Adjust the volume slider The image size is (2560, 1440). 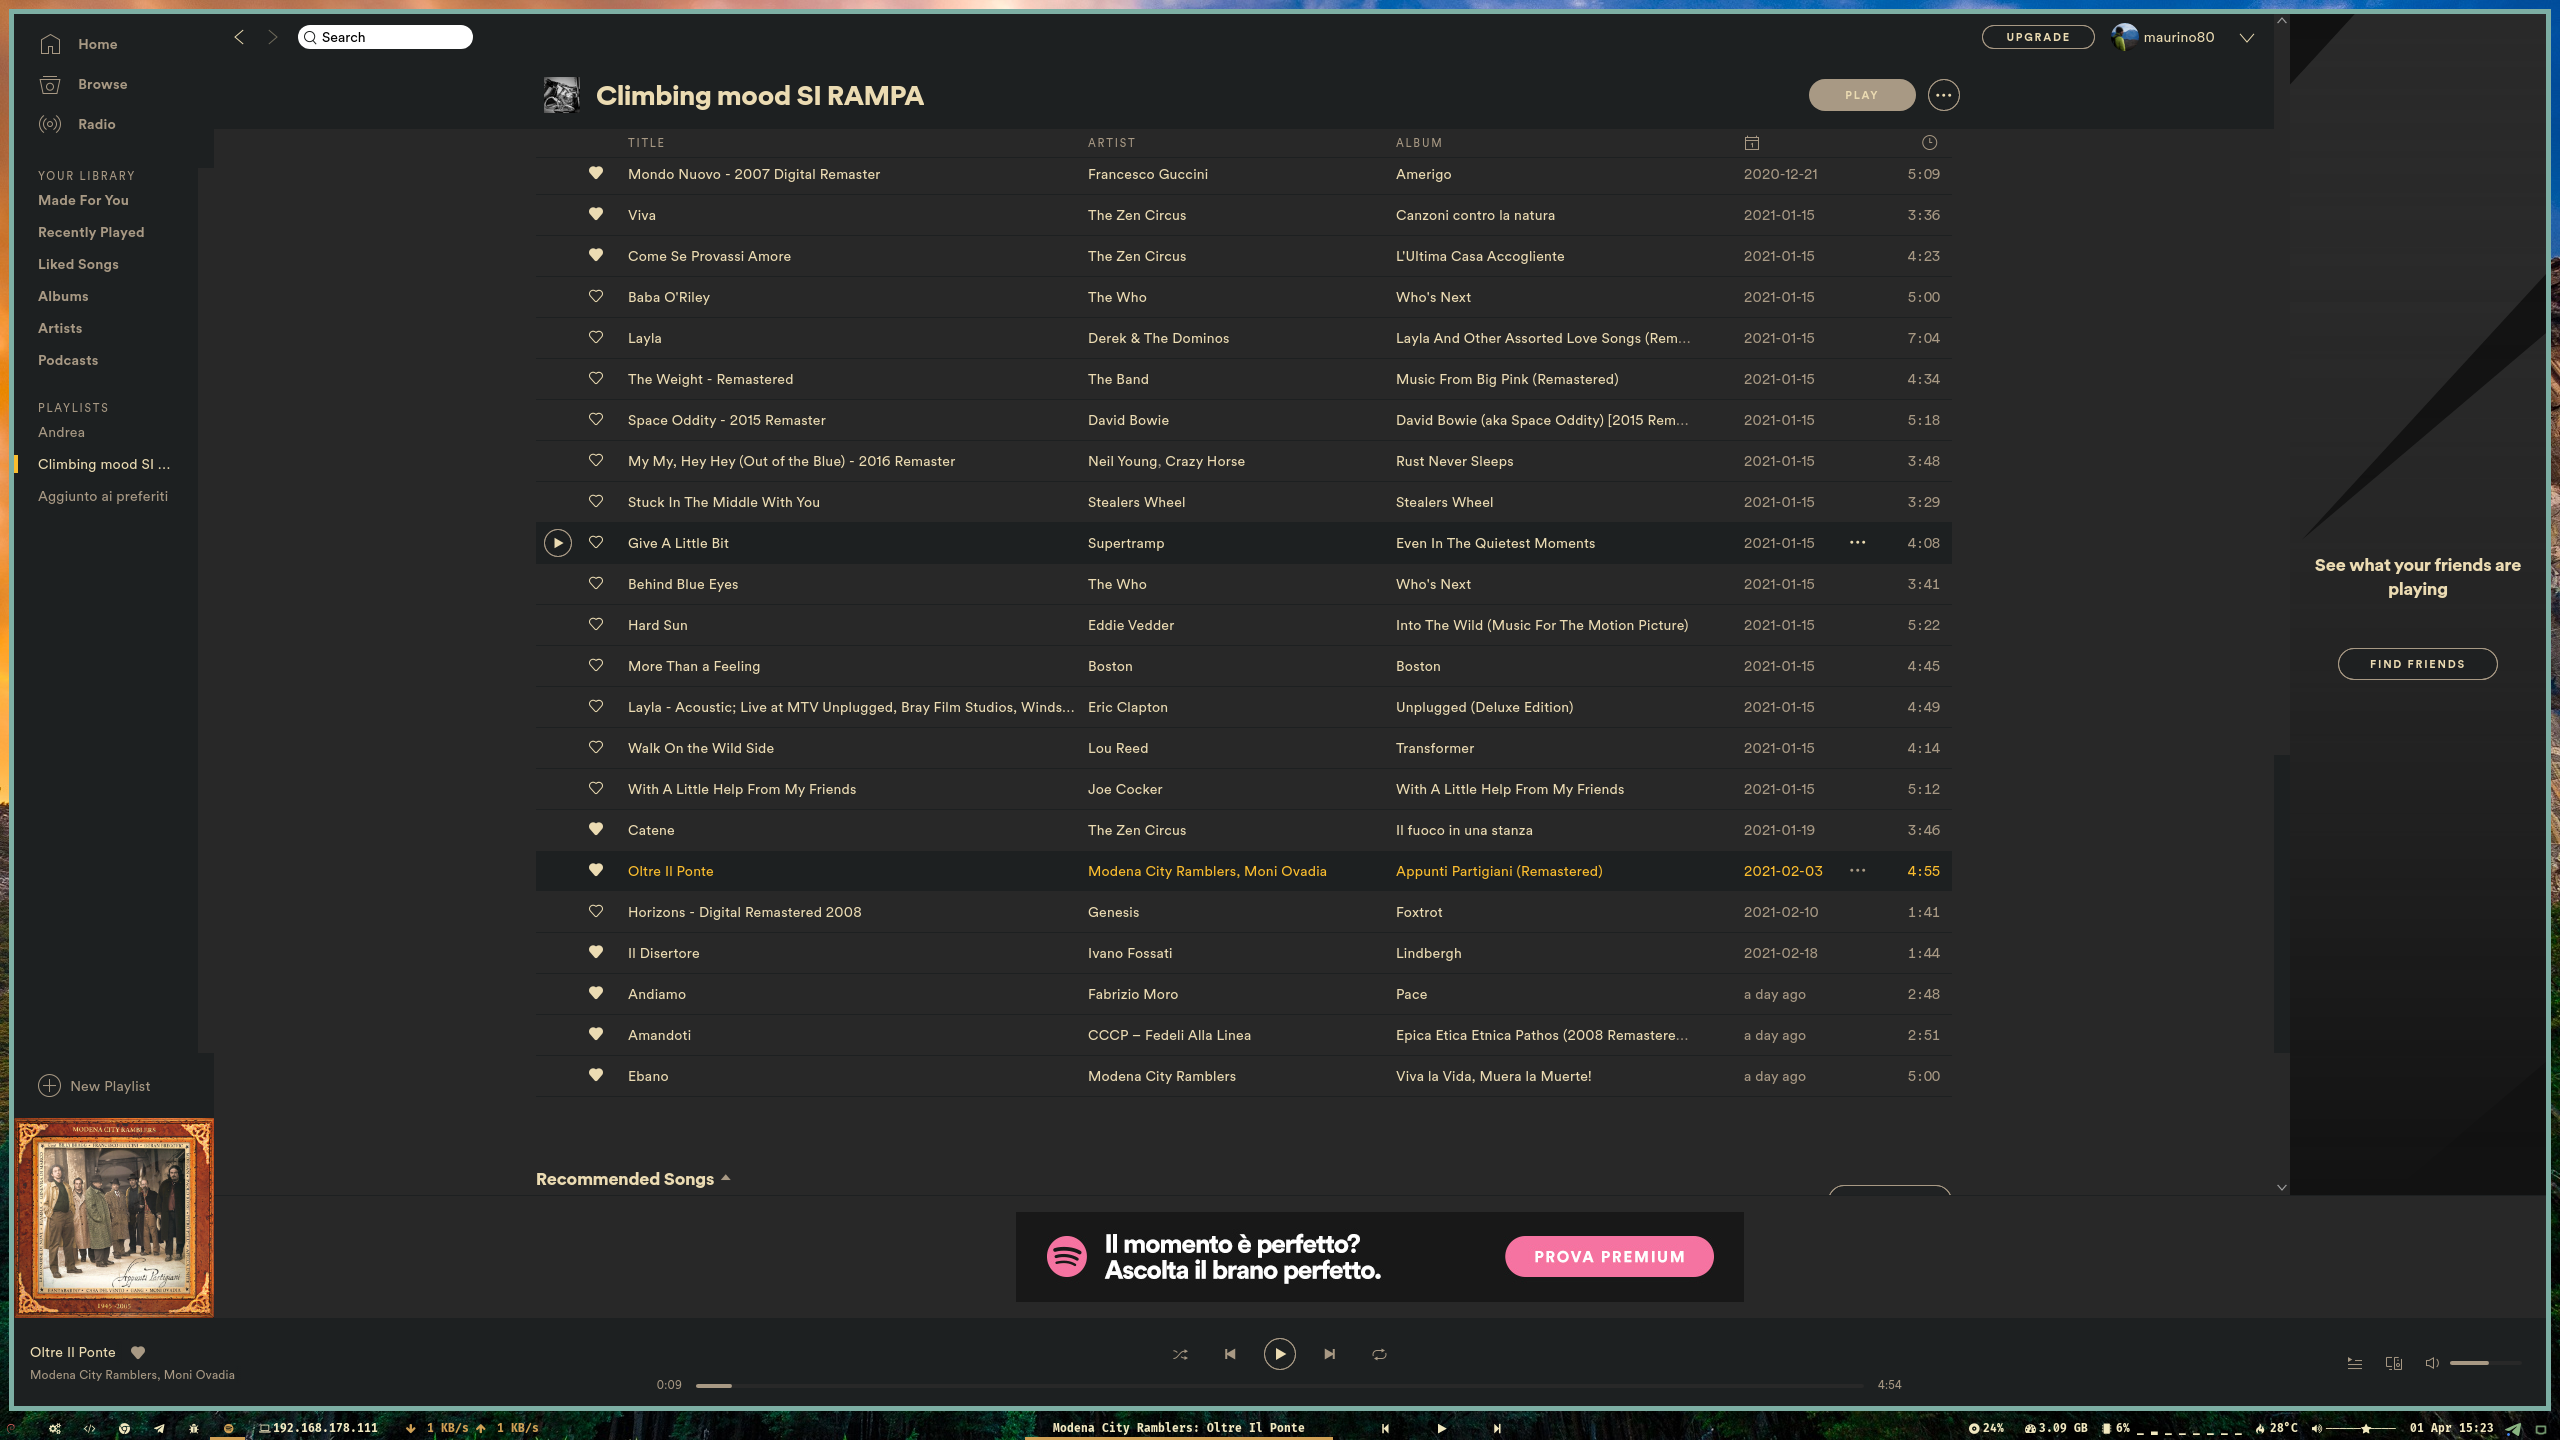click(2484, 1363)
